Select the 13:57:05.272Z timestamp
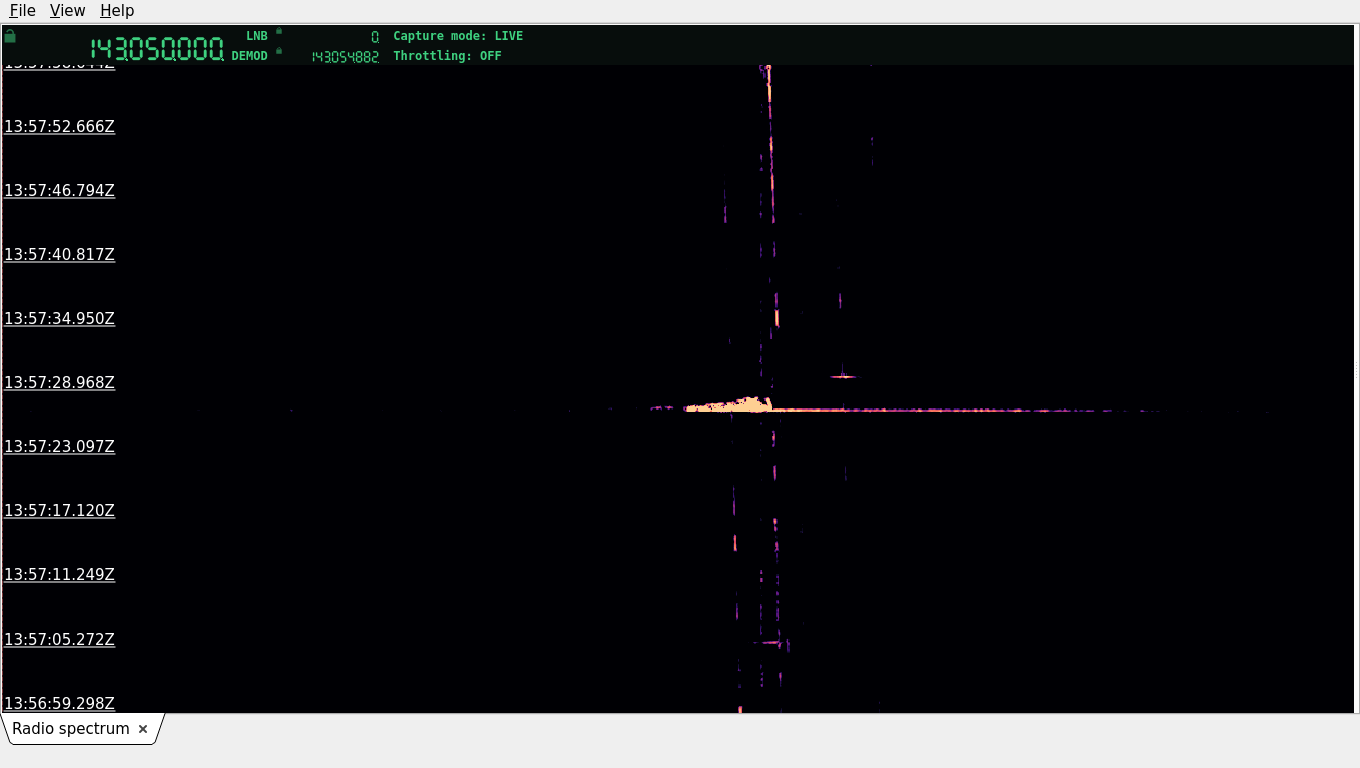Image resolution: width=1360 pixels, height=768 pixels. (x=60, y=640)
